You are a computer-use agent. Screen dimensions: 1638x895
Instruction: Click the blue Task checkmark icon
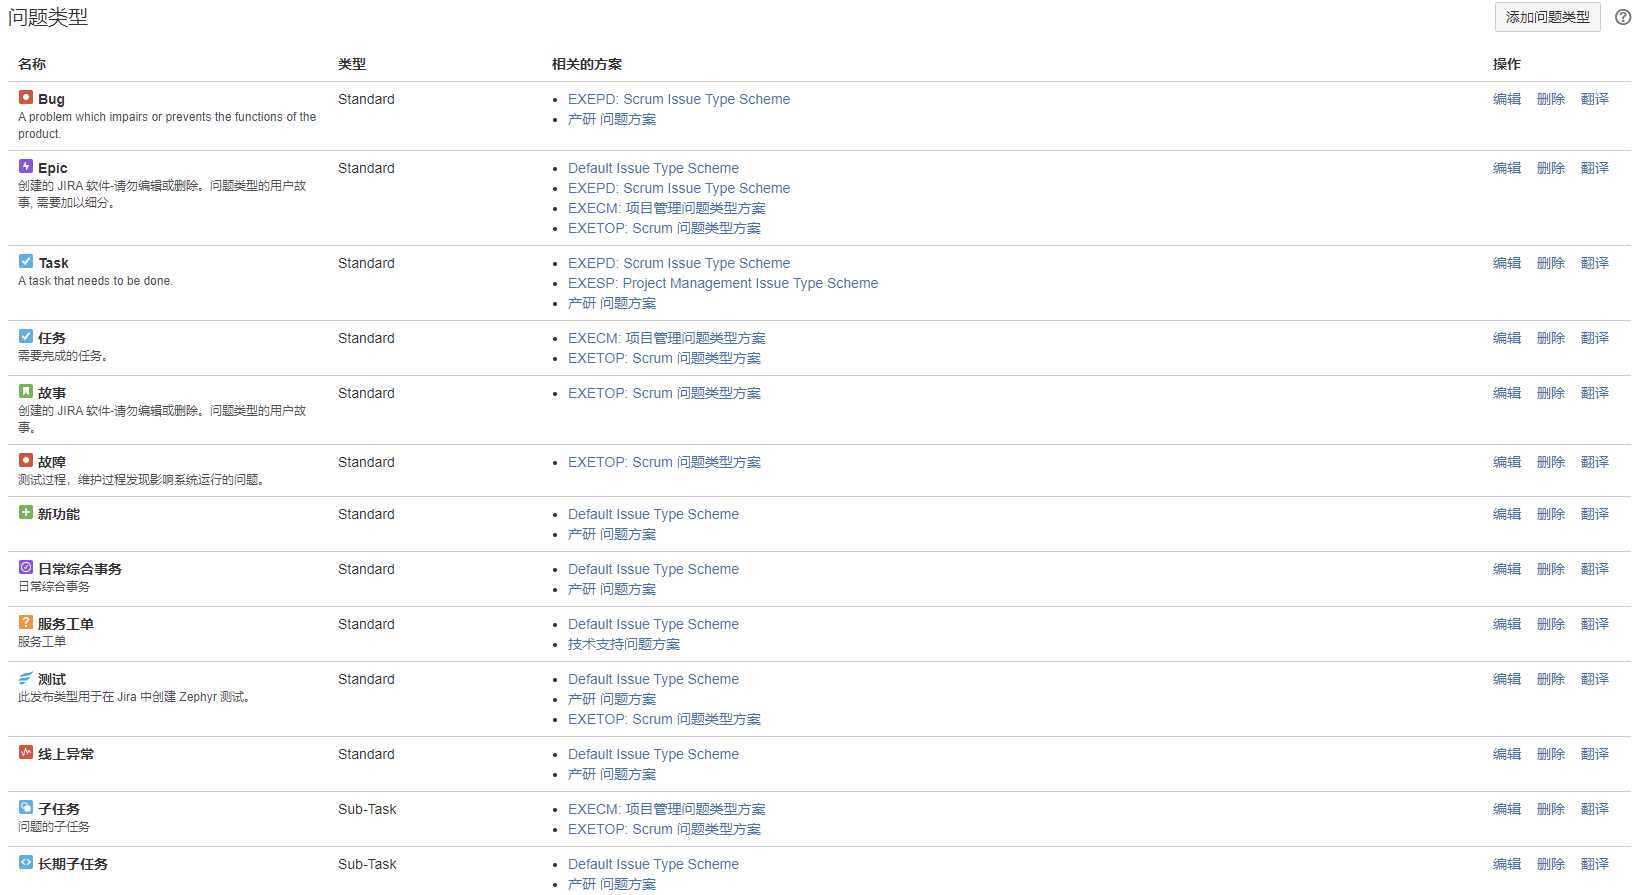[x=26, y=262]
